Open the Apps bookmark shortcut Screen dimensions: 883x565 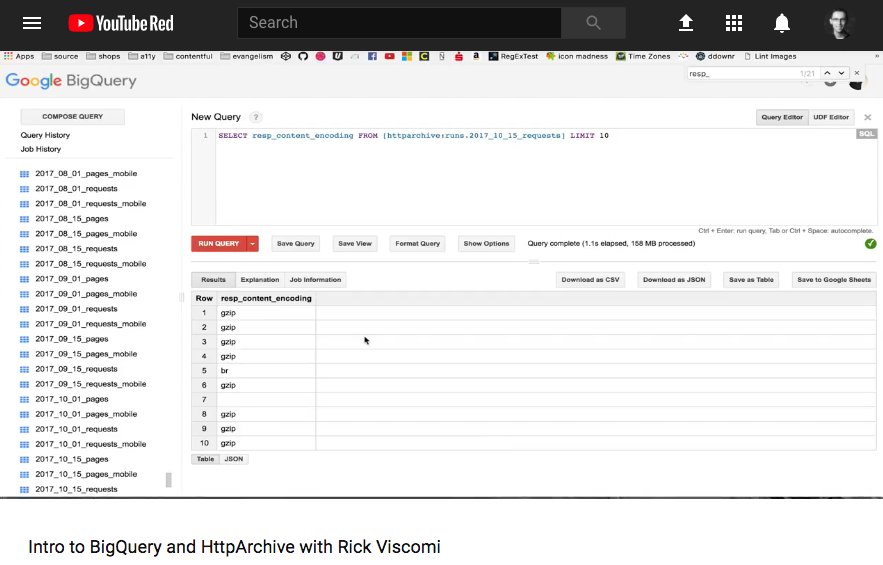(19, 56)
